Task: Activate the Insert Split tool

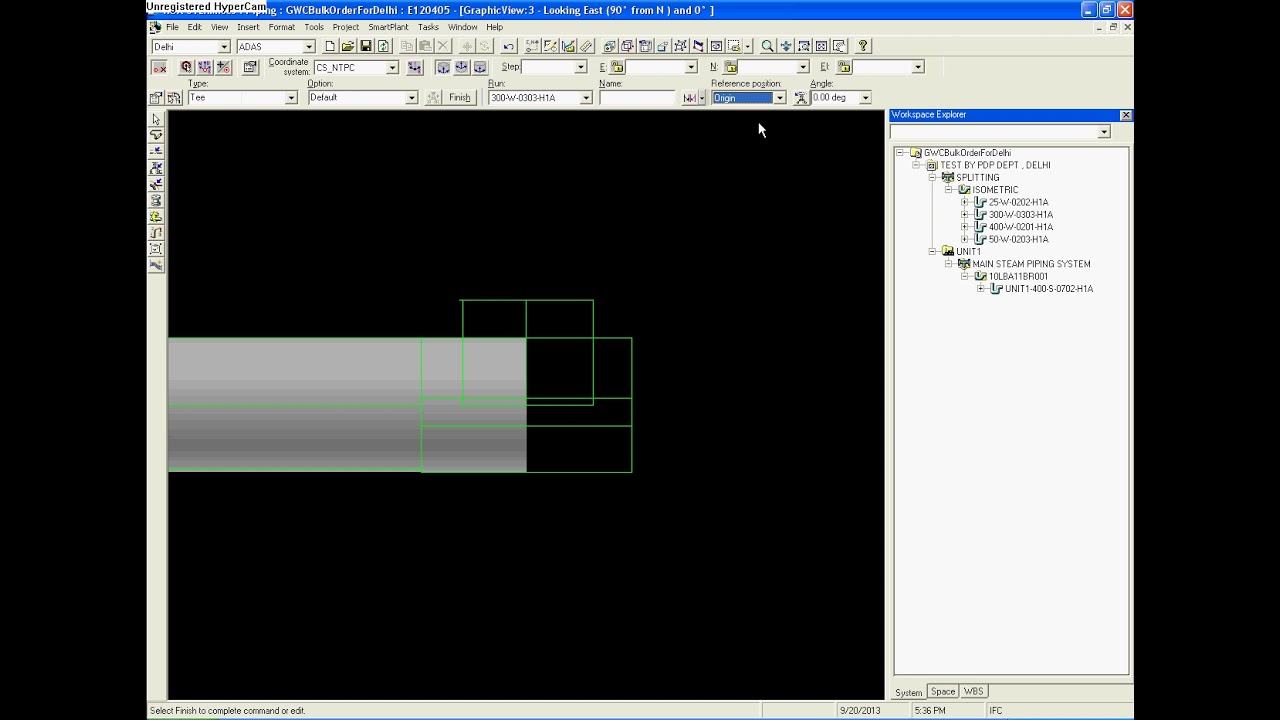Action: (156, 151)
